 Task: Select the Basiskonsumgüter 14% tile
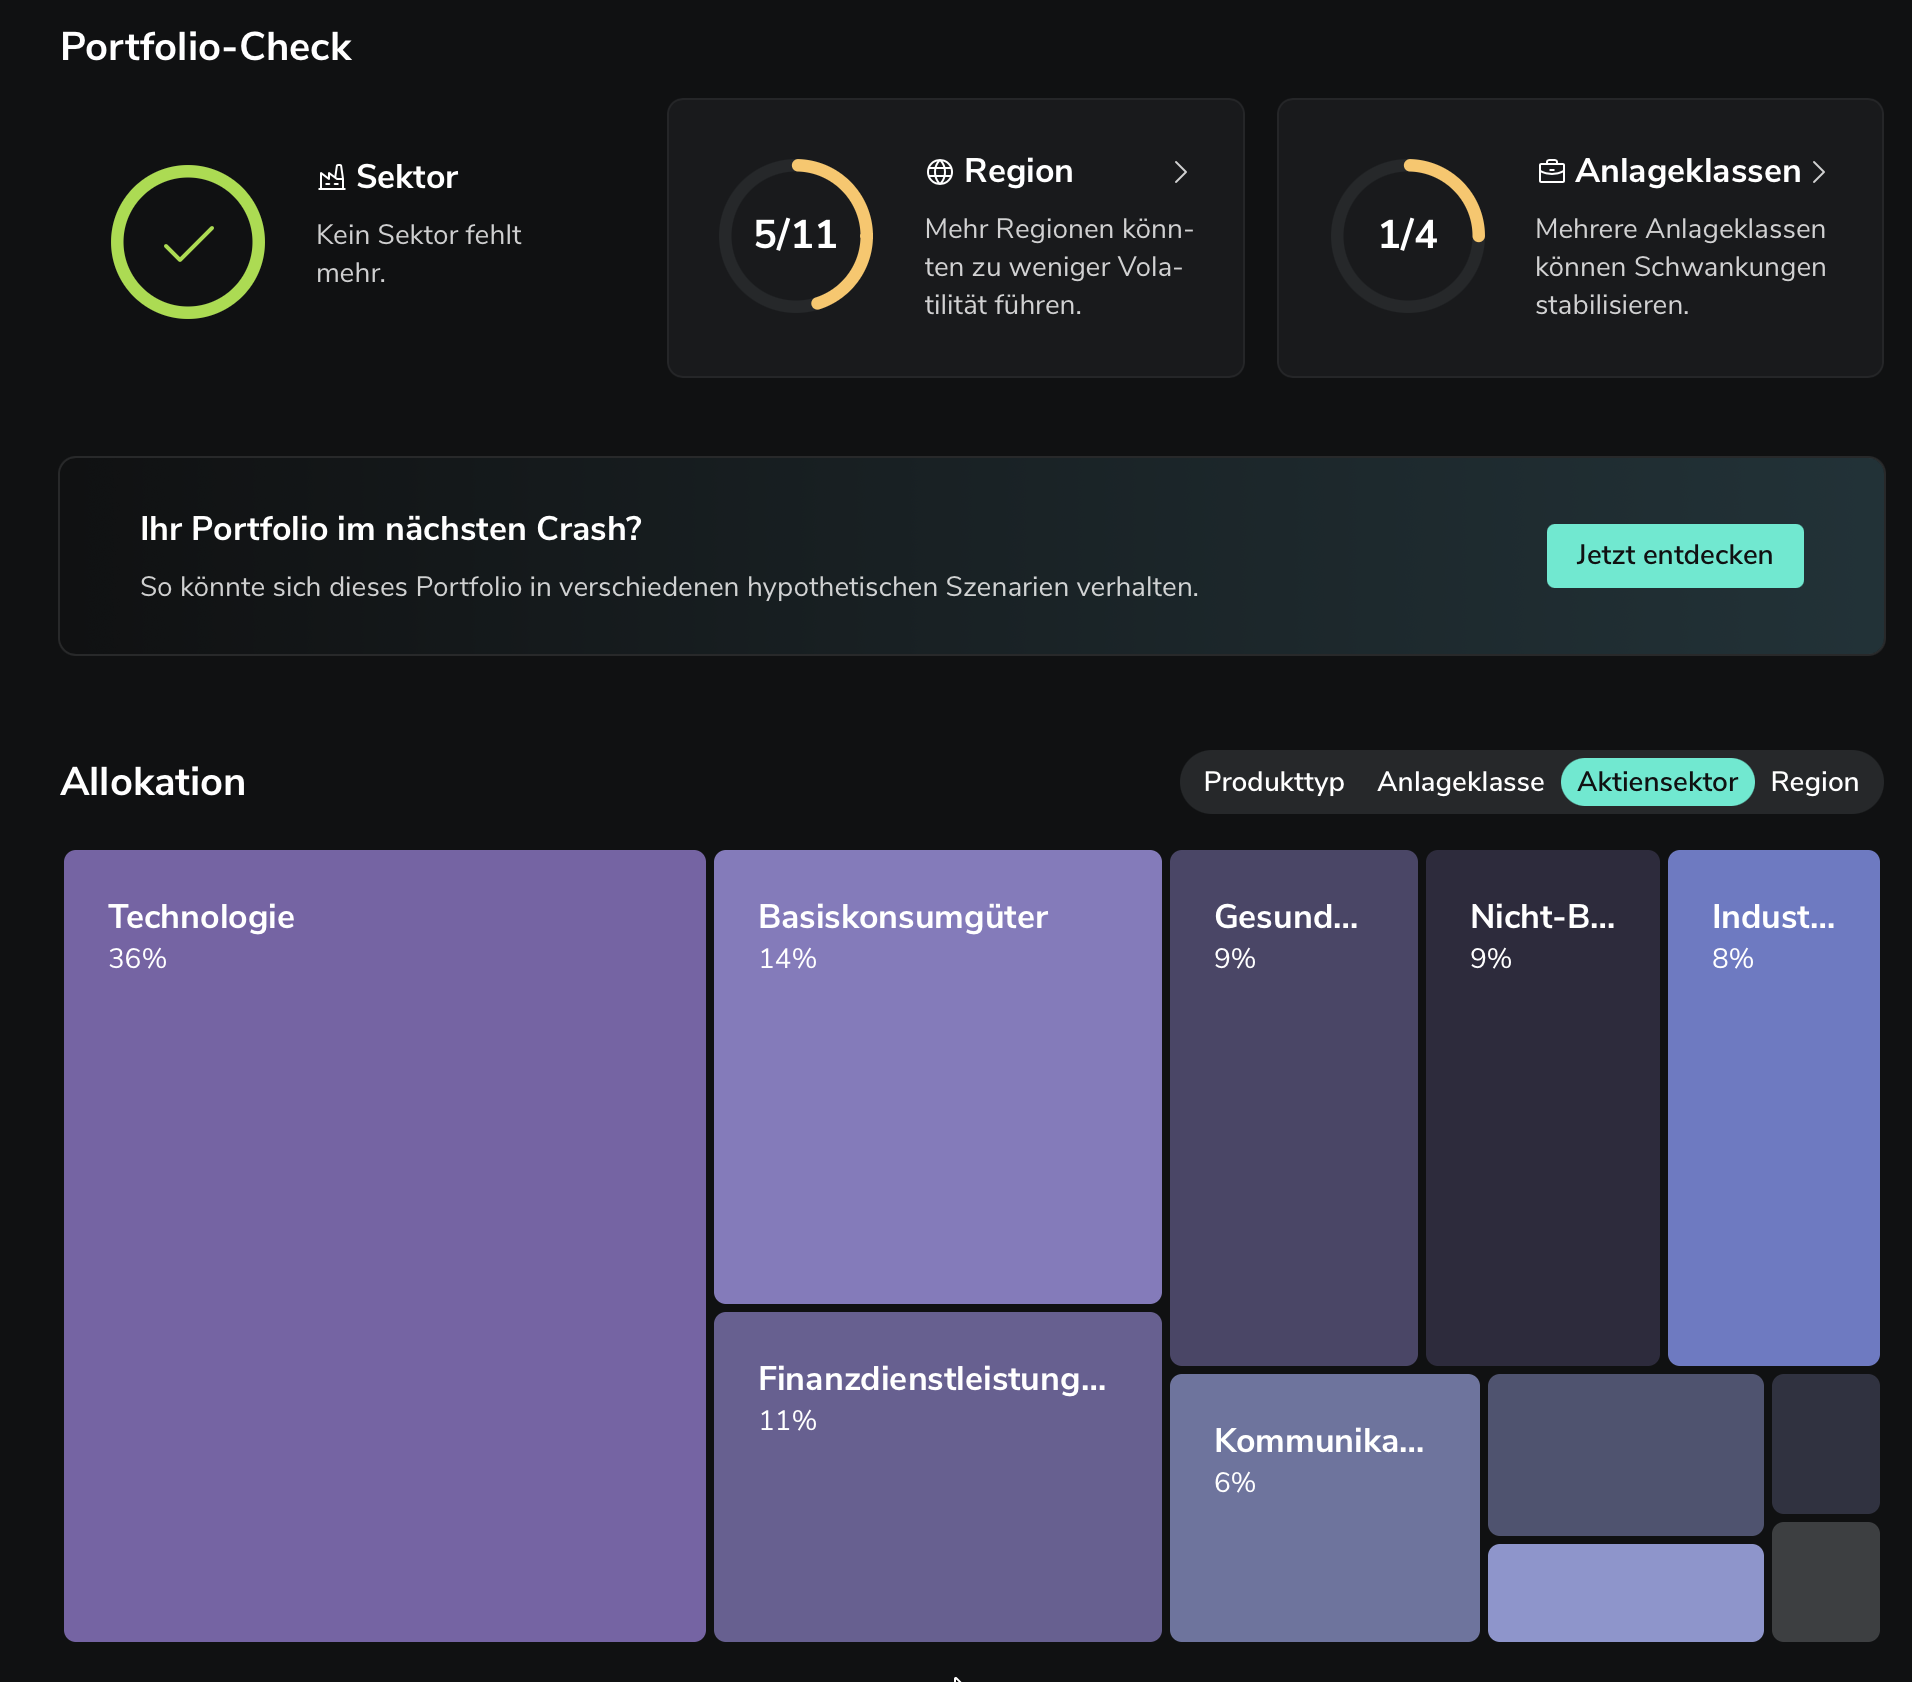938,1076
